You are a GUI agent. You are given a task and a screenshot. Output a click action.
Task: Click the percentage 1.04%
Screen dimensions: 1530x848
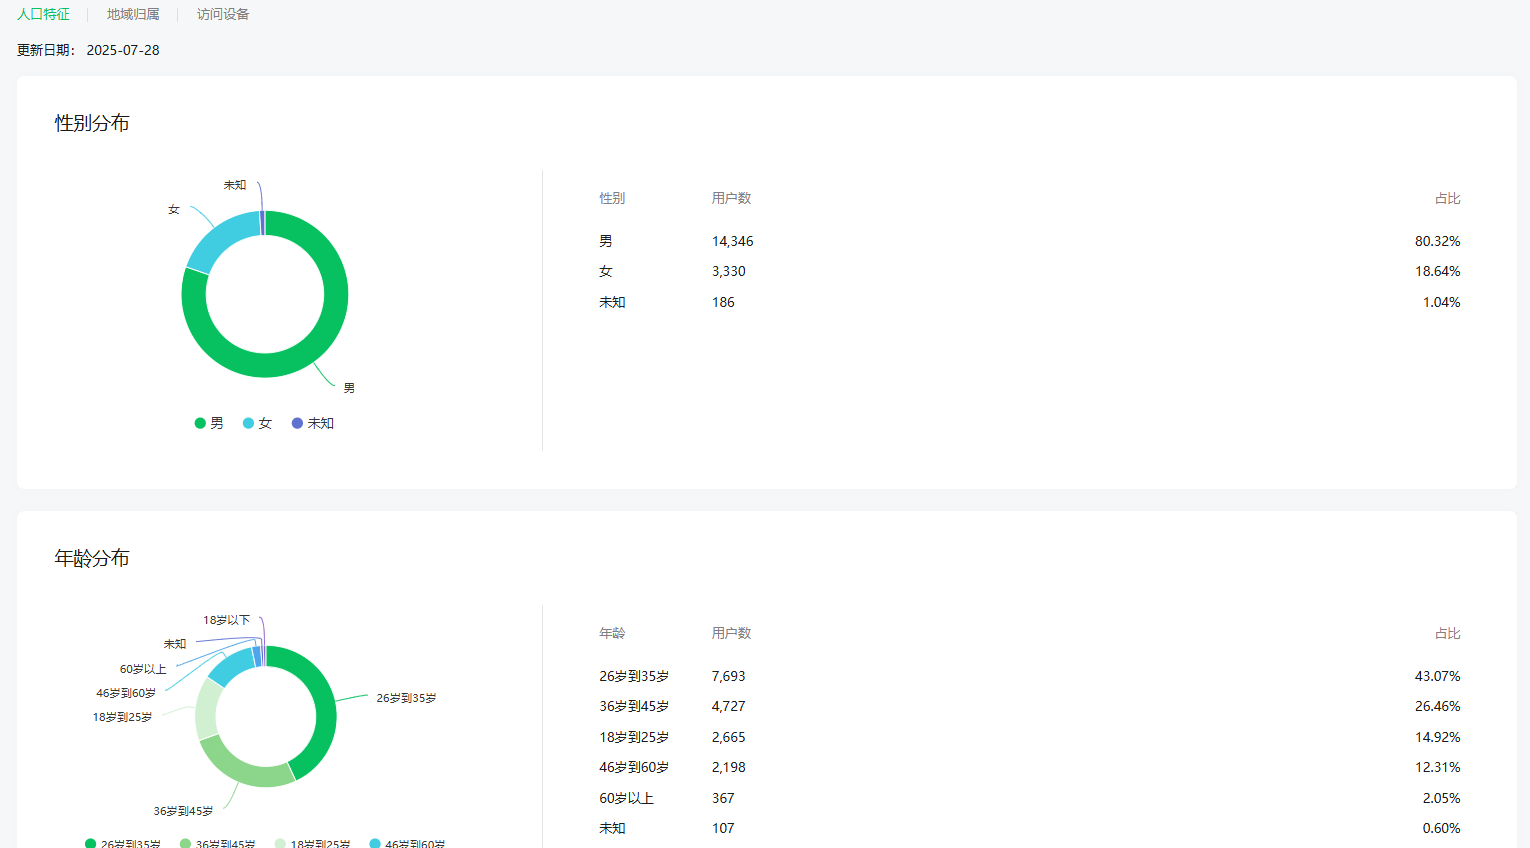point(1442,302)
